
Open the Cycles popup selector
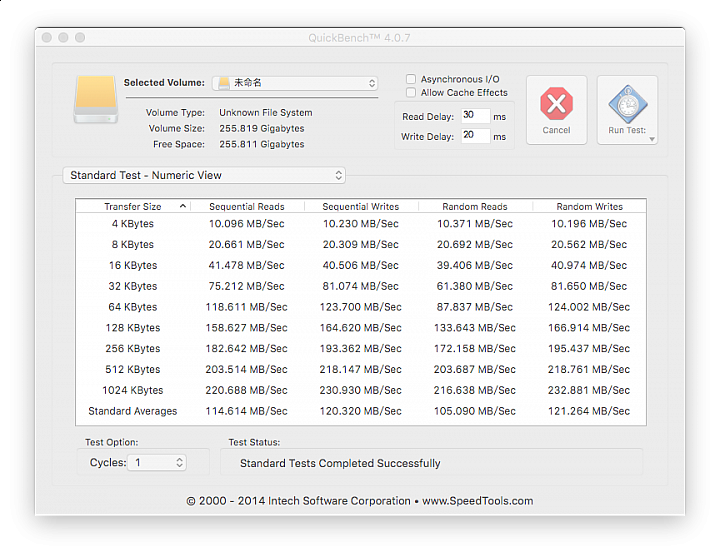(157, 462)
